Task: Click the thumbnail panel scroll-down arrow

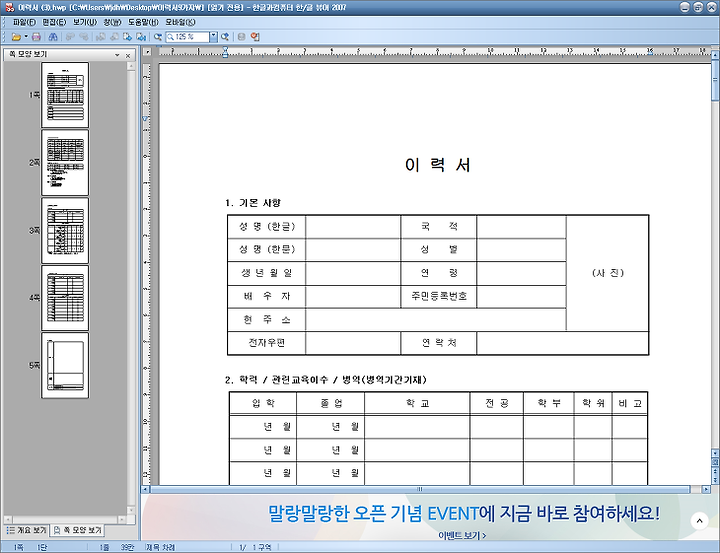Action: 131,510
